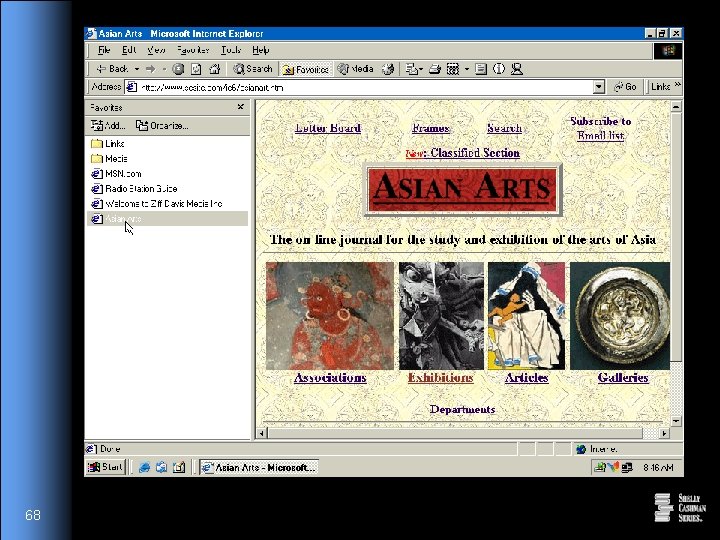
Task: Click the red demon painting thumbnail
Action: (x=330, y=316)
